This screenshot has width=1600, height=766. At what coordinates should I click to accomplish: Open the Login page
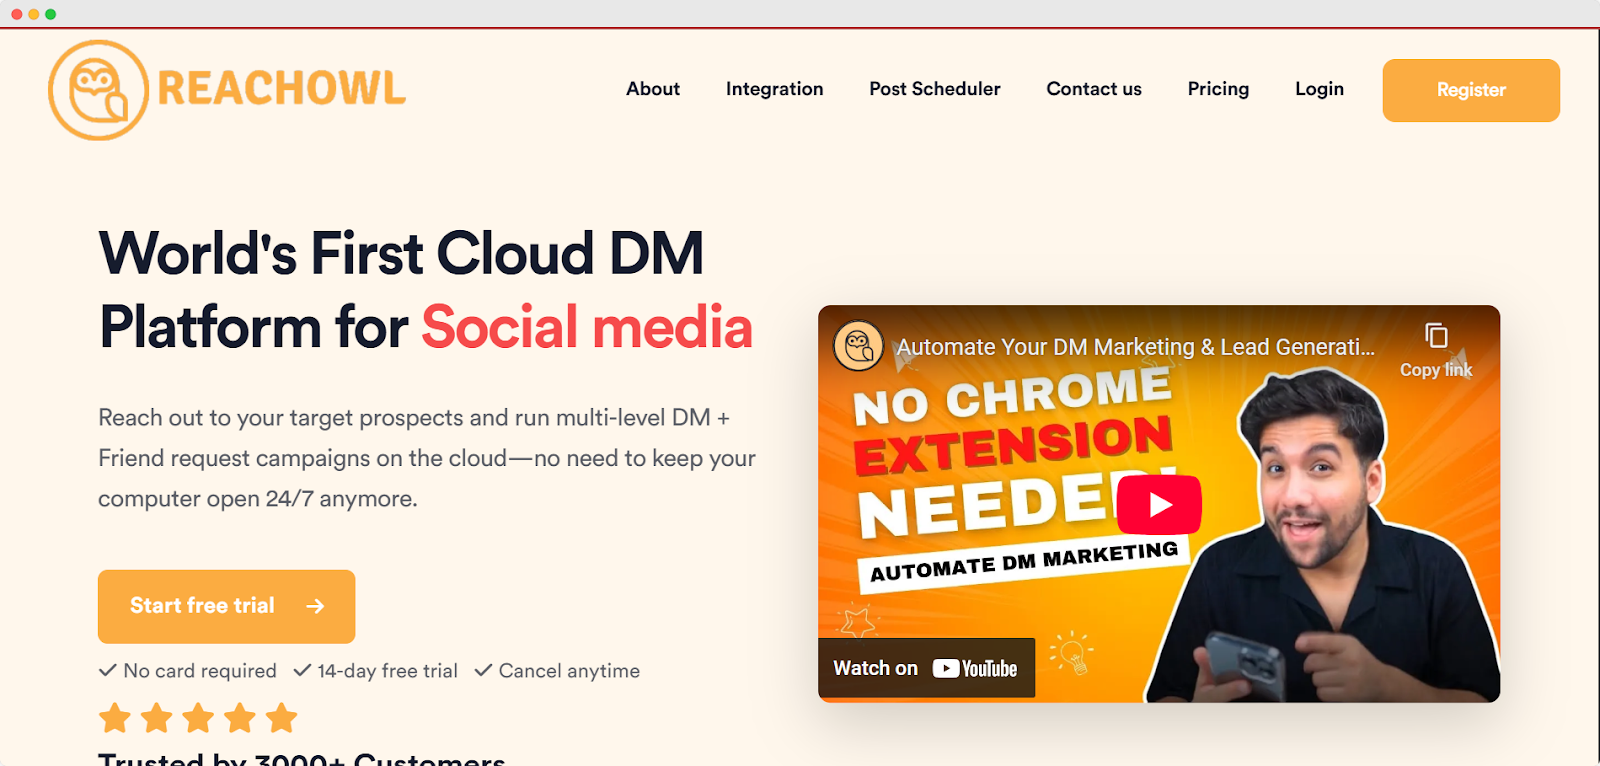pyautogui.click(x=1319, y=89)
